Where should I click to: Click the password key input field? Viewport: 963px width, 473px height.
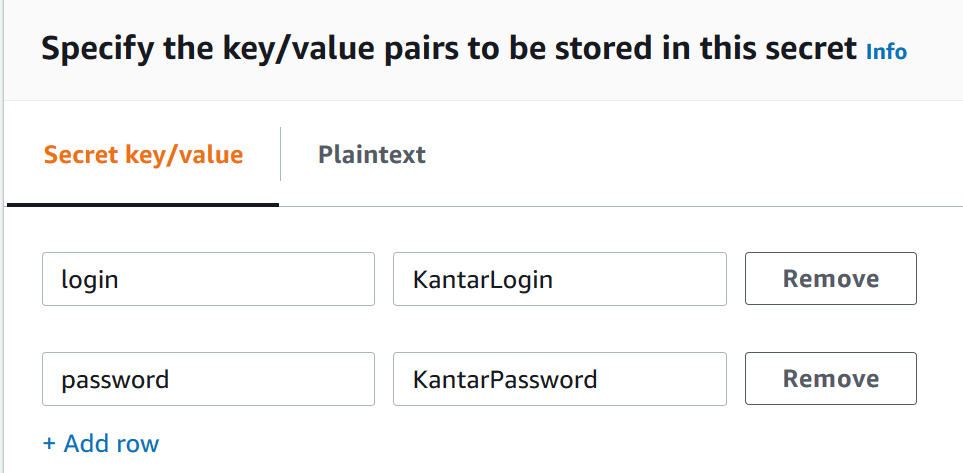point(208,379)
